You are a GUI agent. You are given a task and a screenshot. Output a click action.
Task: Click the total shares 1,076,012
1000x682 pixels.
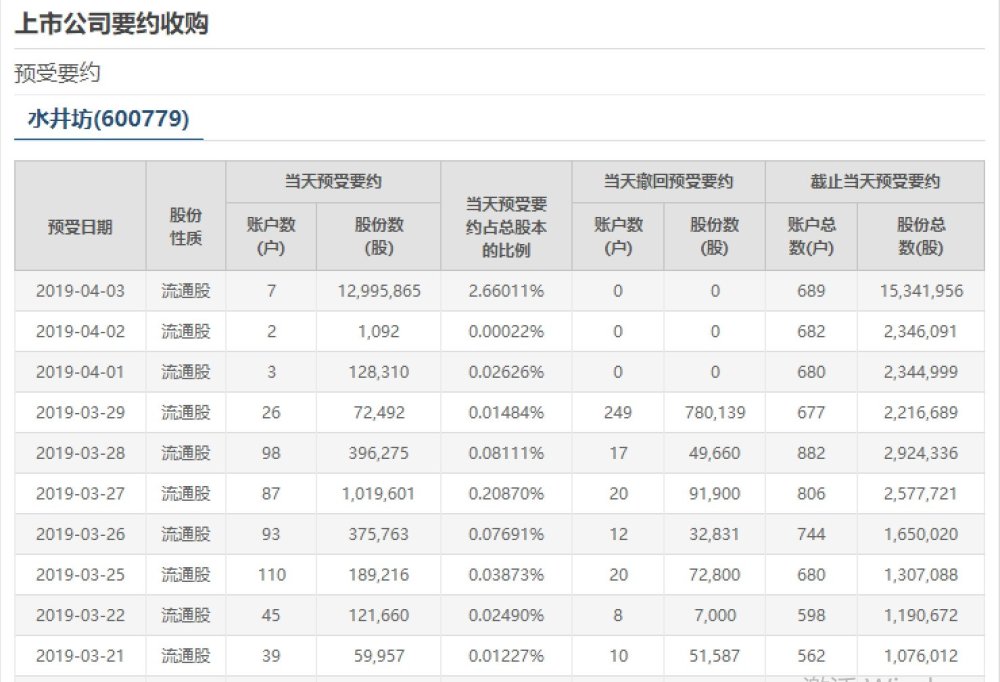(921, 656)
